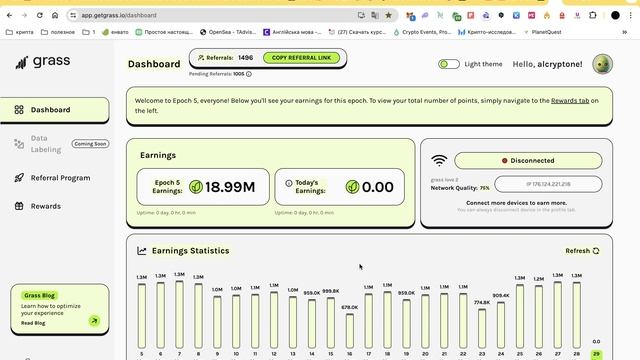Screen dimensions: 640x360
Task: Click the browser back arrow
Action: 9,16
